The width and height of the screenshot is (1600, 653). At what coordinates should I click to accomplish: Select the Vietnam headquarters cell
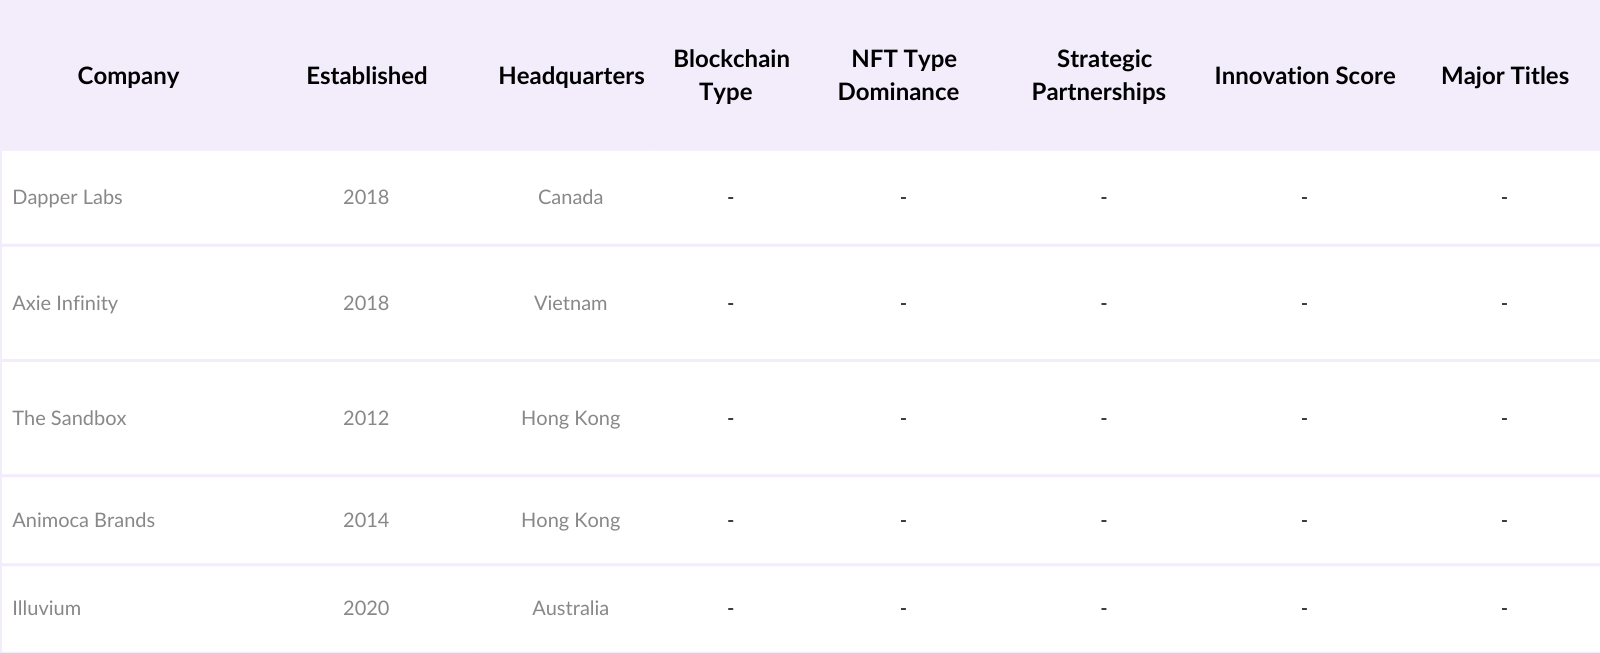570,303
